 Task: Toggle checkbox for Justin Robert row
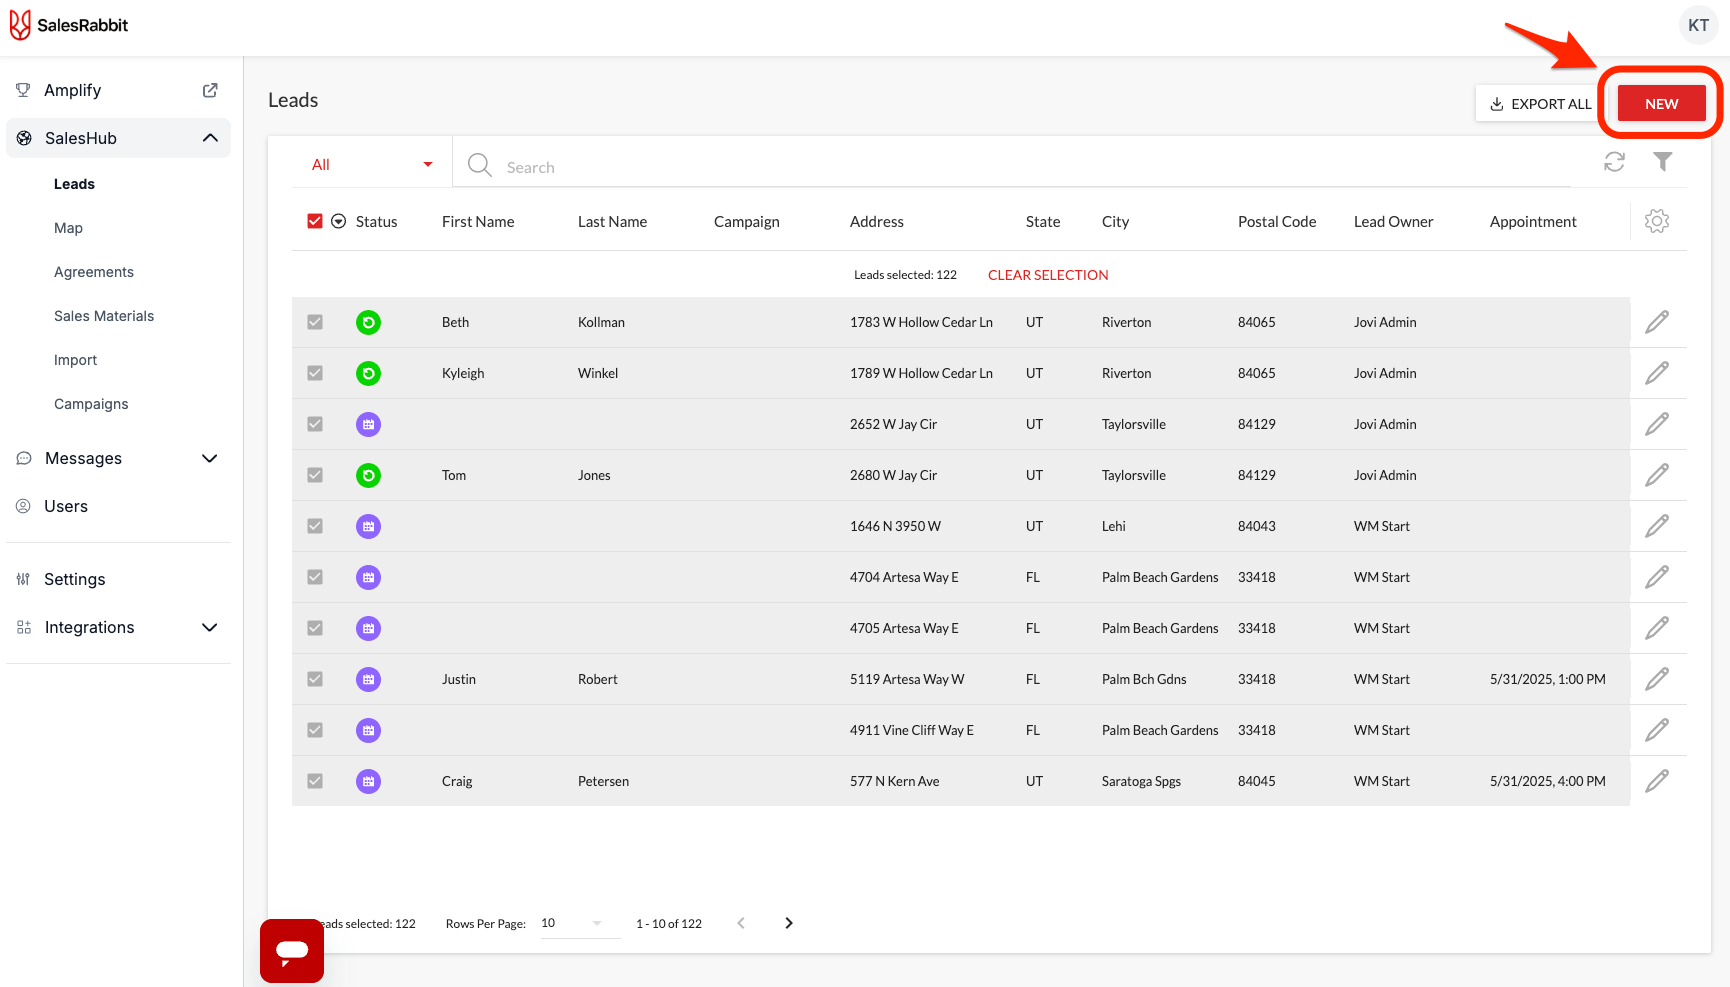315,679
